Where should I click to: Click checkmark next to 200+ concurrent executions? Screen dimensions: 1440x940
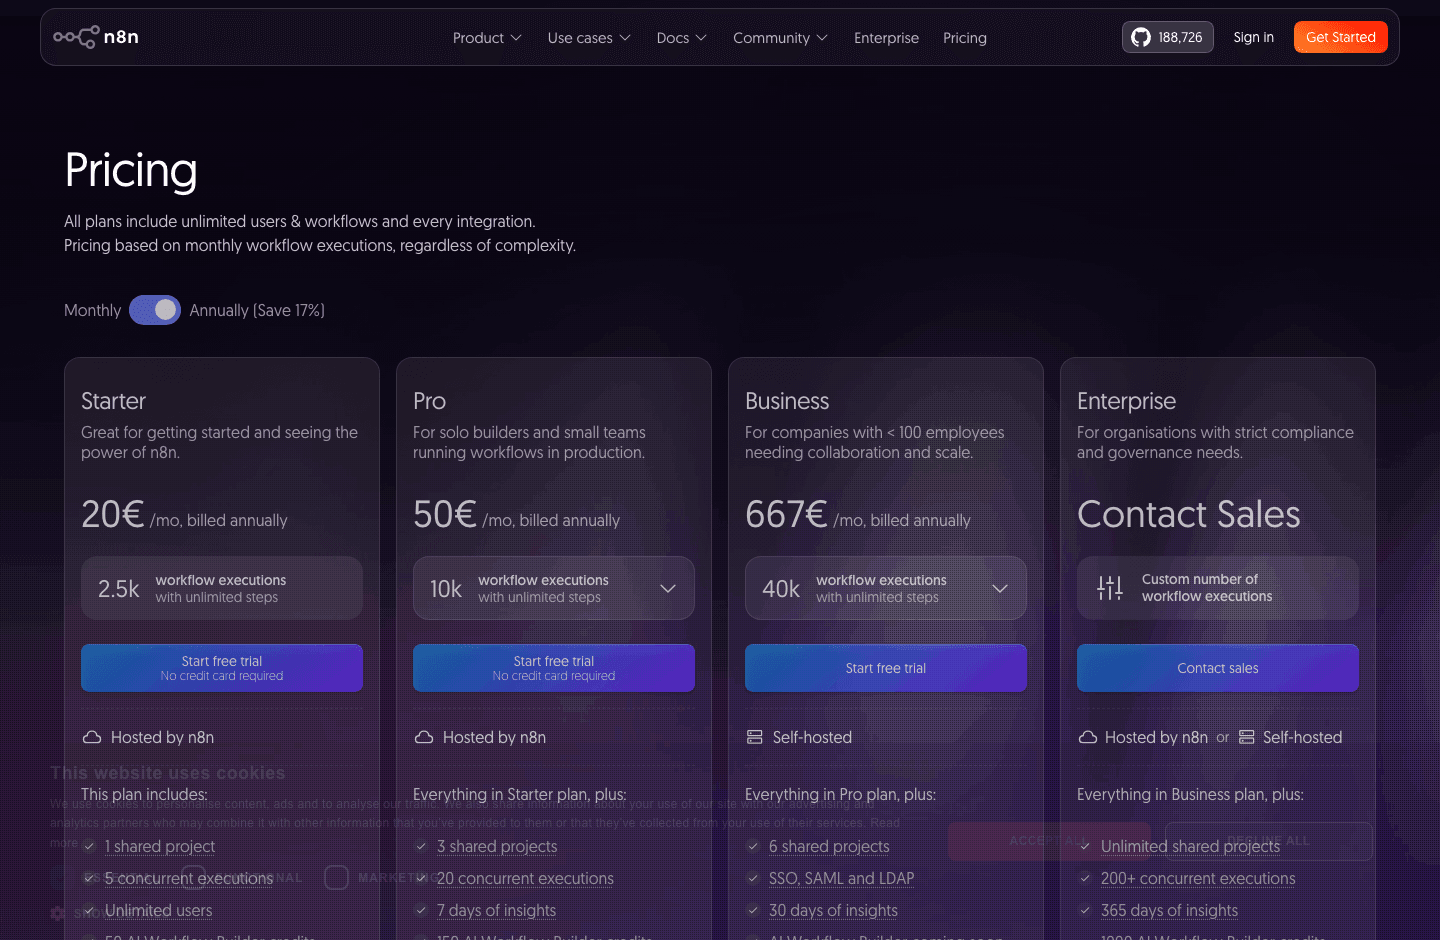click(1085, 878)
